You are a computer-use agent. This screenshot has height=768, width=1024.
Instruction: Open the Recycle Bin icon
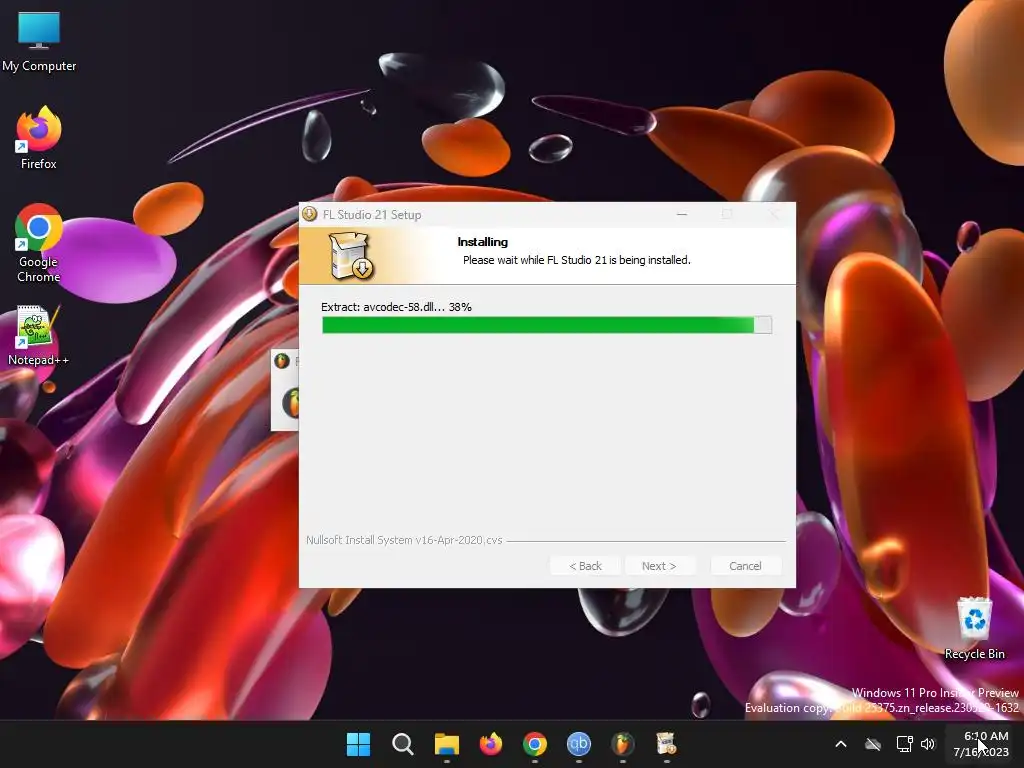[x=974, y=628]
